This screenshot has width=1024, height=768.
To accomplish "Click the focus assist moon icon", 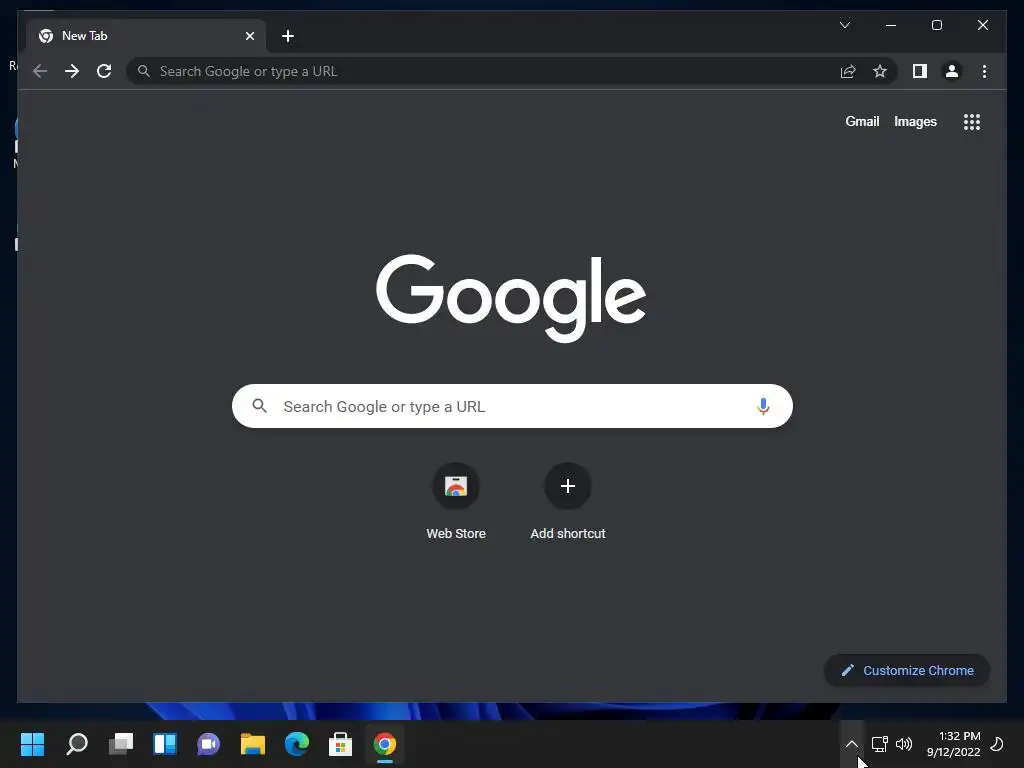I will click(997, 744).
